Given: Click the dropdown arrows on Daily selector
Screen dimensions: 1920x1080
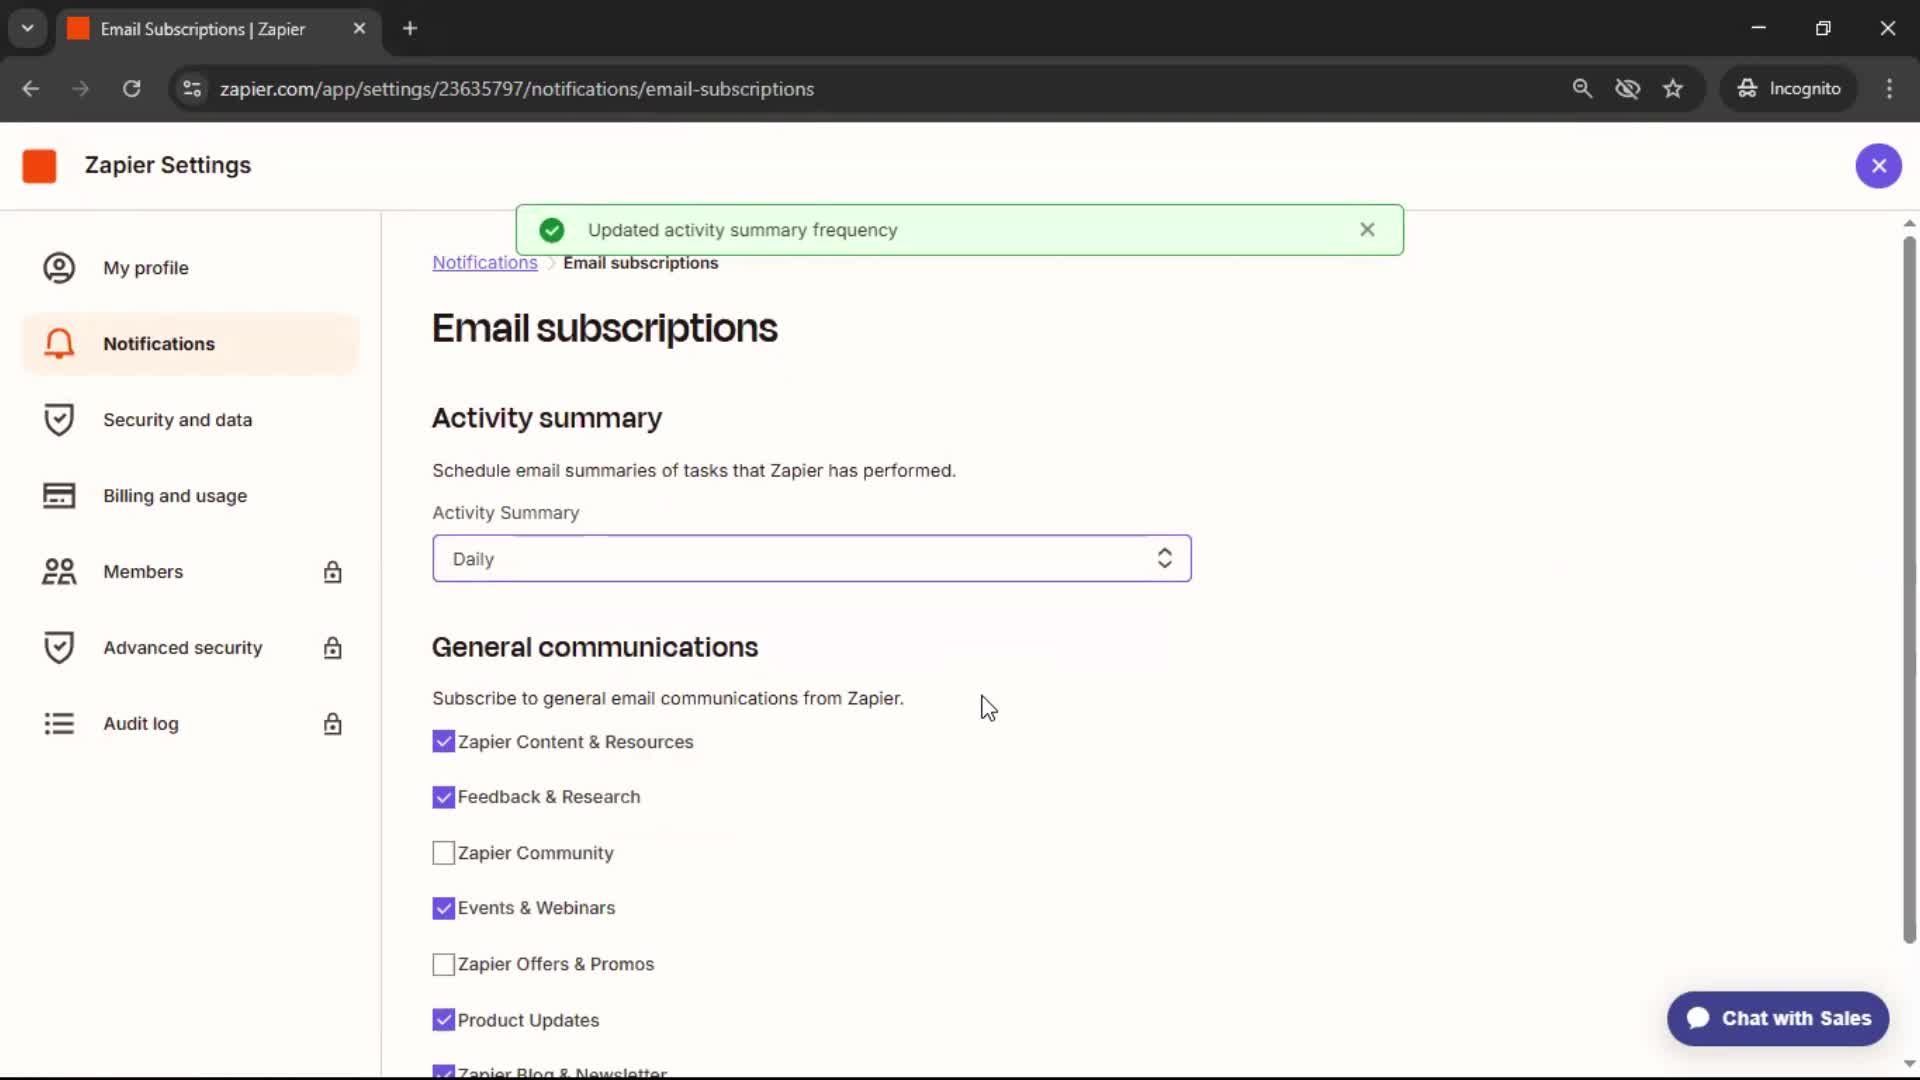Looking at the screenshot, I should click(x=1164, y=559).
